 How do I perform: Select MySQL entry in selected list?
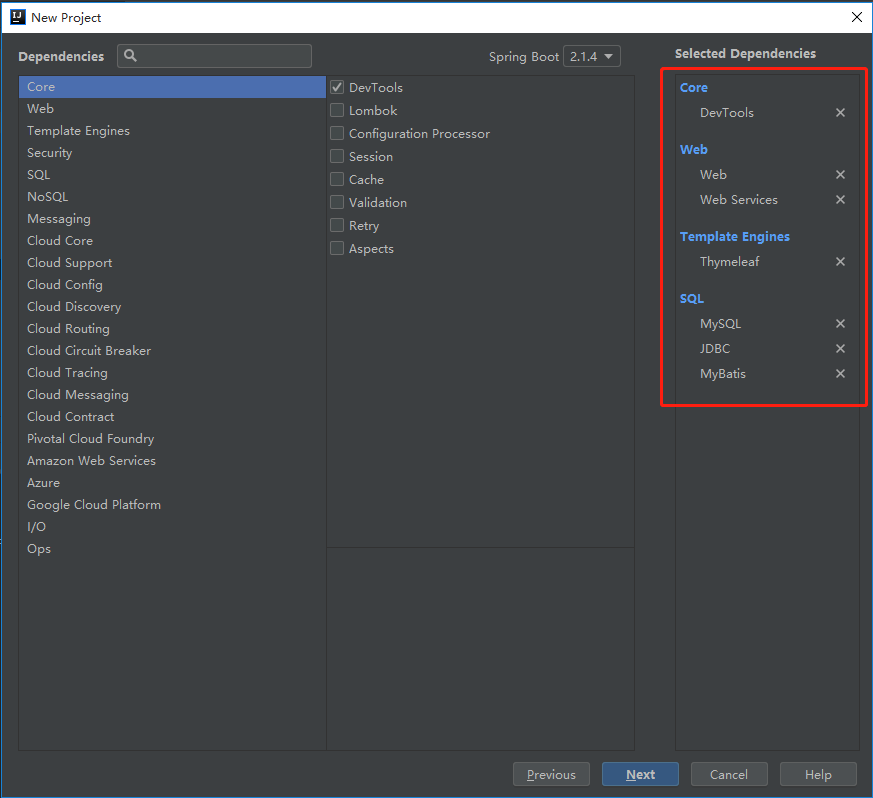tap(720, 324)
